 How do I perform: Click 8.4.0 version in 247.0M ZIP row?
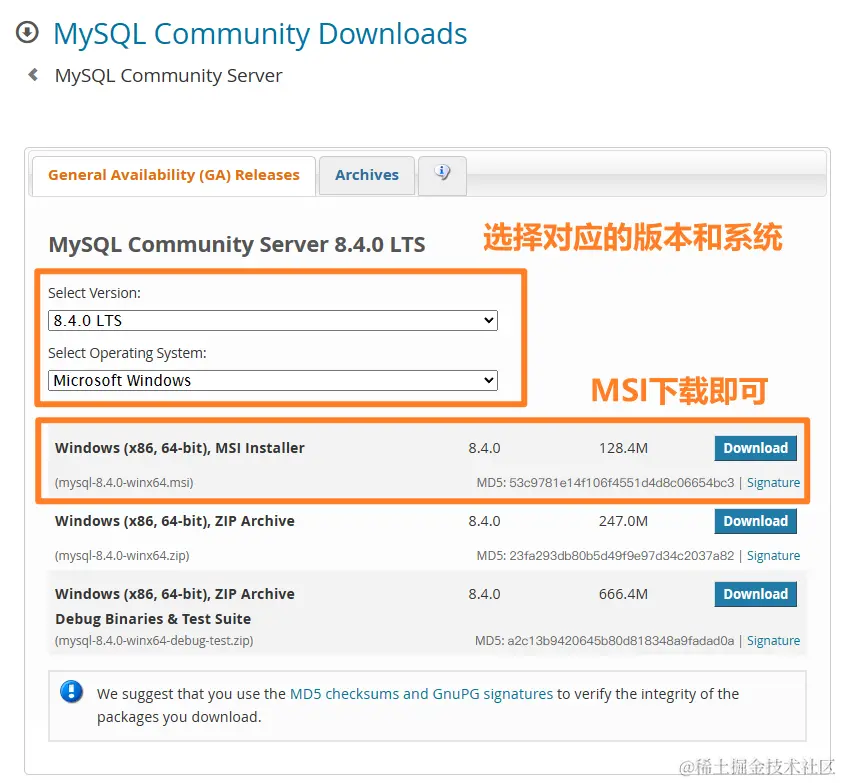coord(484,521)
